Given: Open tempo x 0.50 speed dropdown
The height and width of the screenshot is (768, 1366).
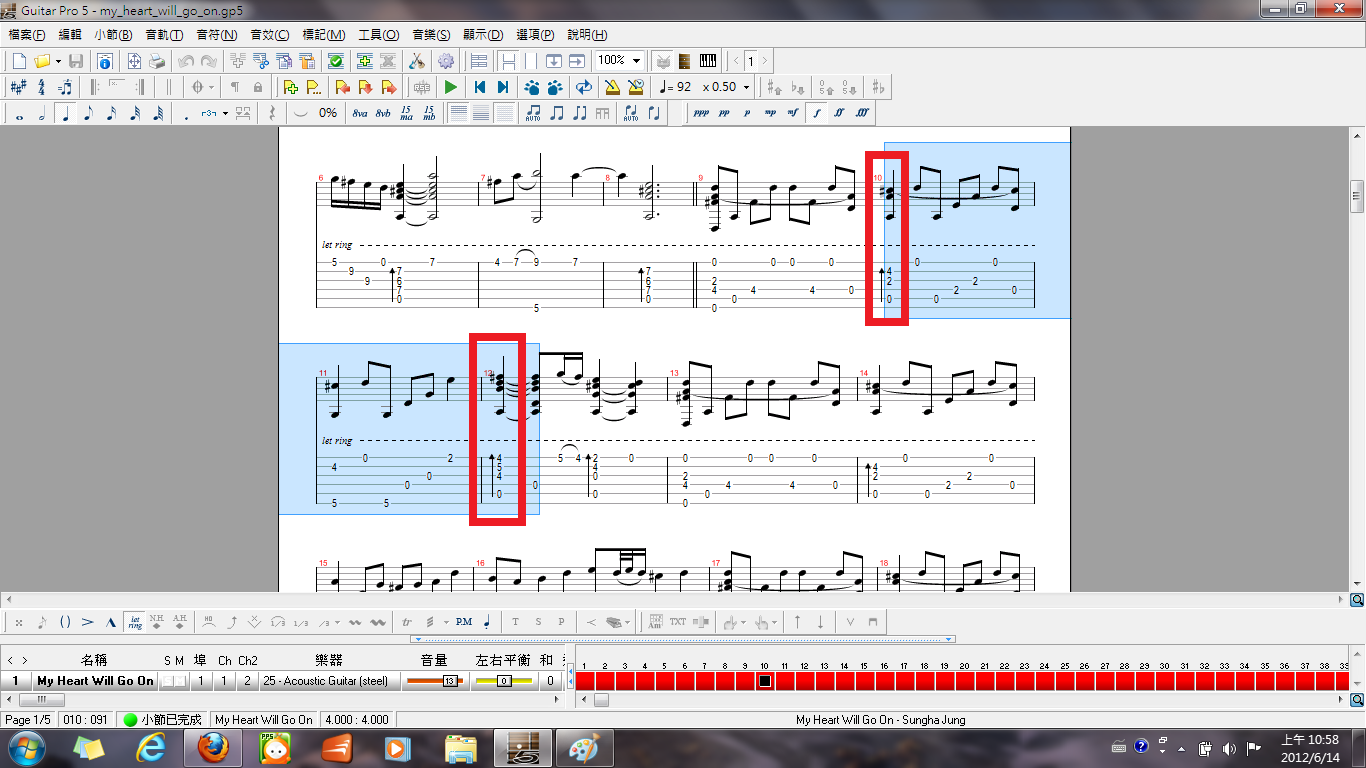Looking at the screenshot, I should (746, 87).
